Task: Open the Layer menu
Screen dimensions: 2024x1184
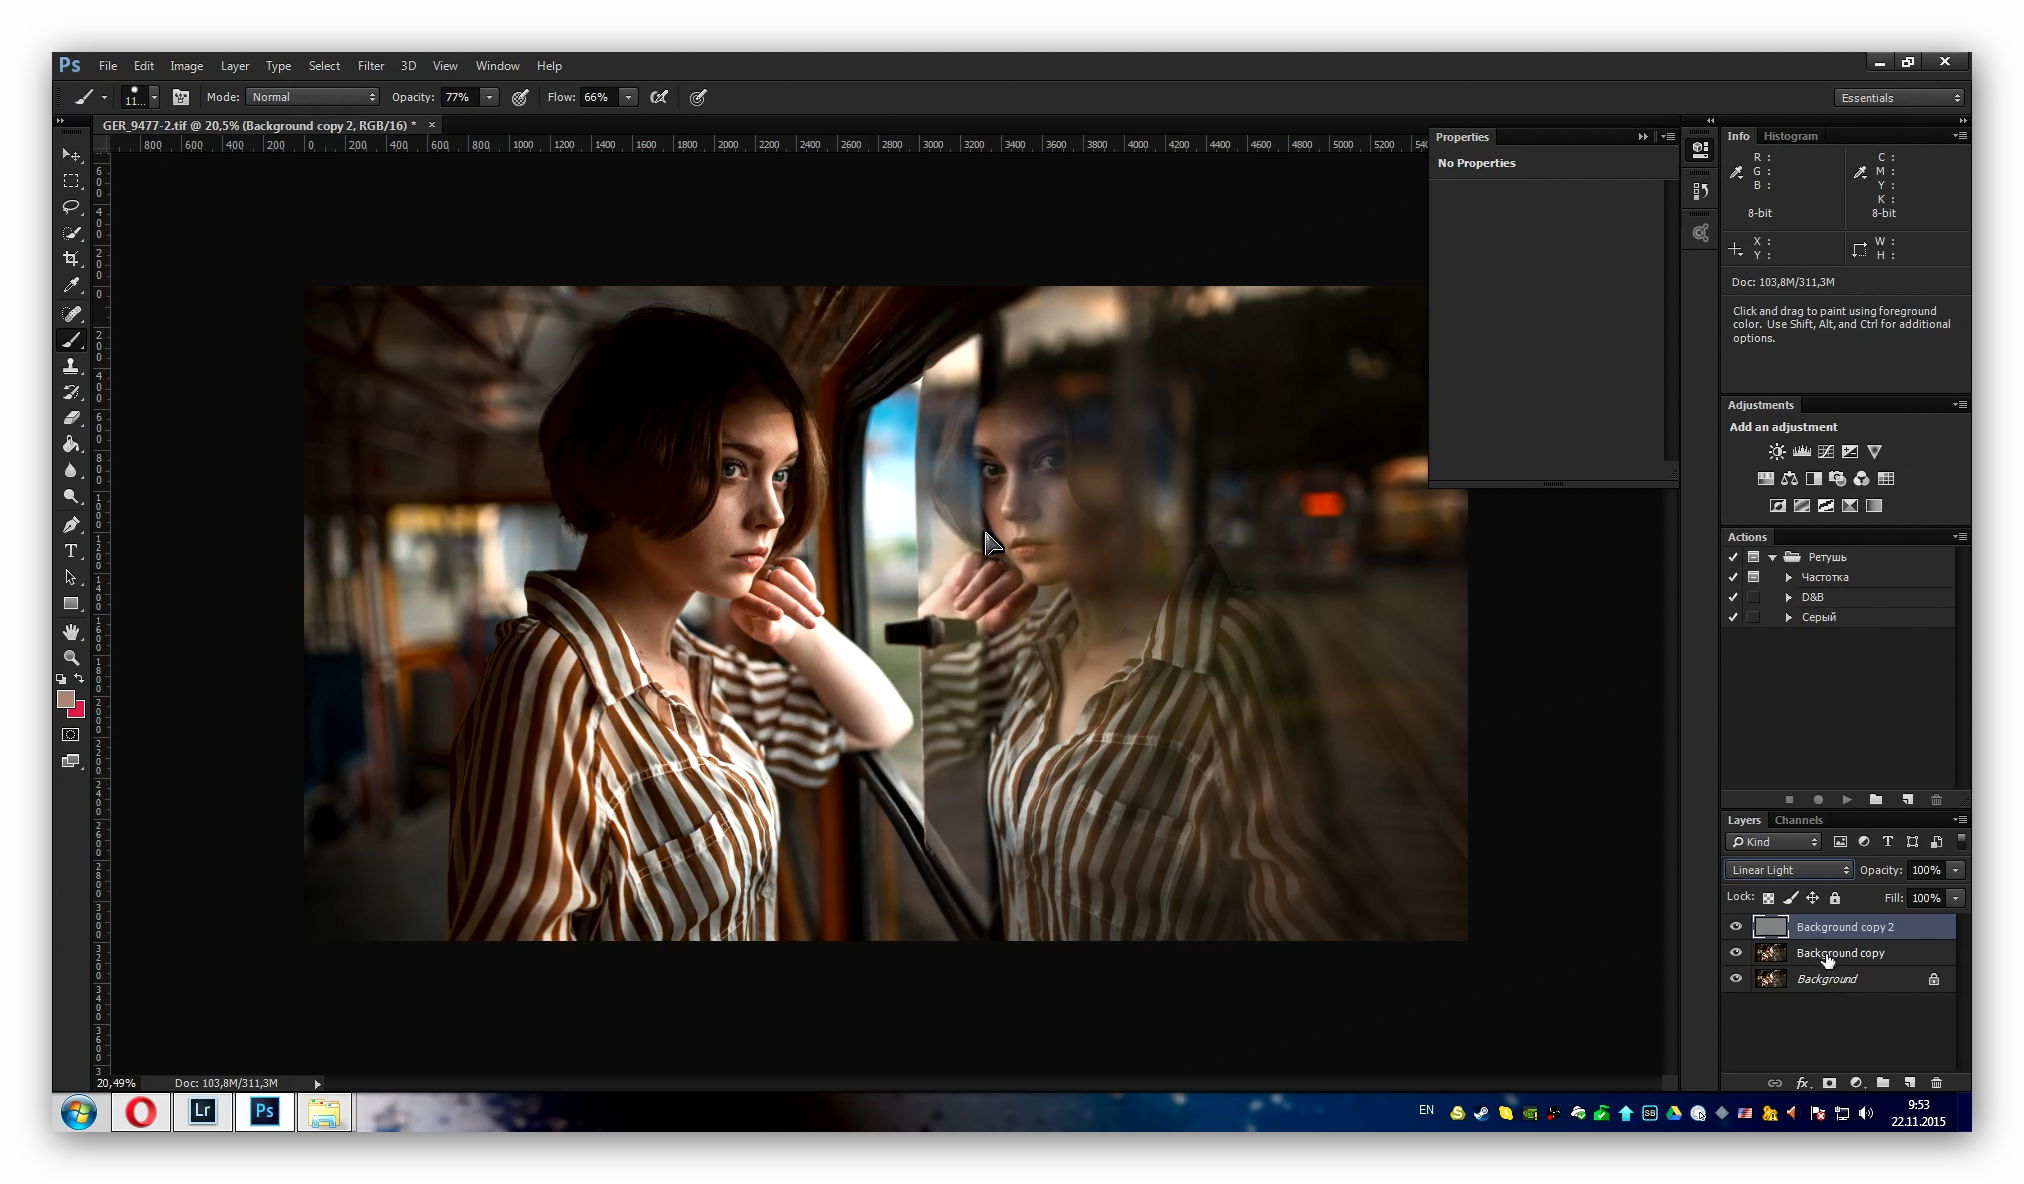Action: point(235,66)
